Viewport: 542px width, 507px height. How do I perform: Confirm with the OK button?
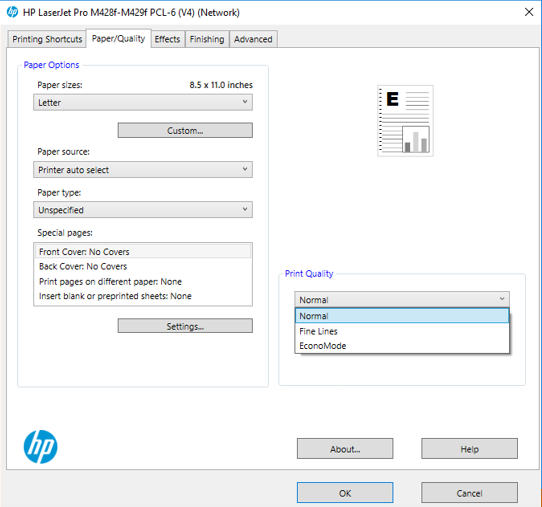(x=345, y=492)
